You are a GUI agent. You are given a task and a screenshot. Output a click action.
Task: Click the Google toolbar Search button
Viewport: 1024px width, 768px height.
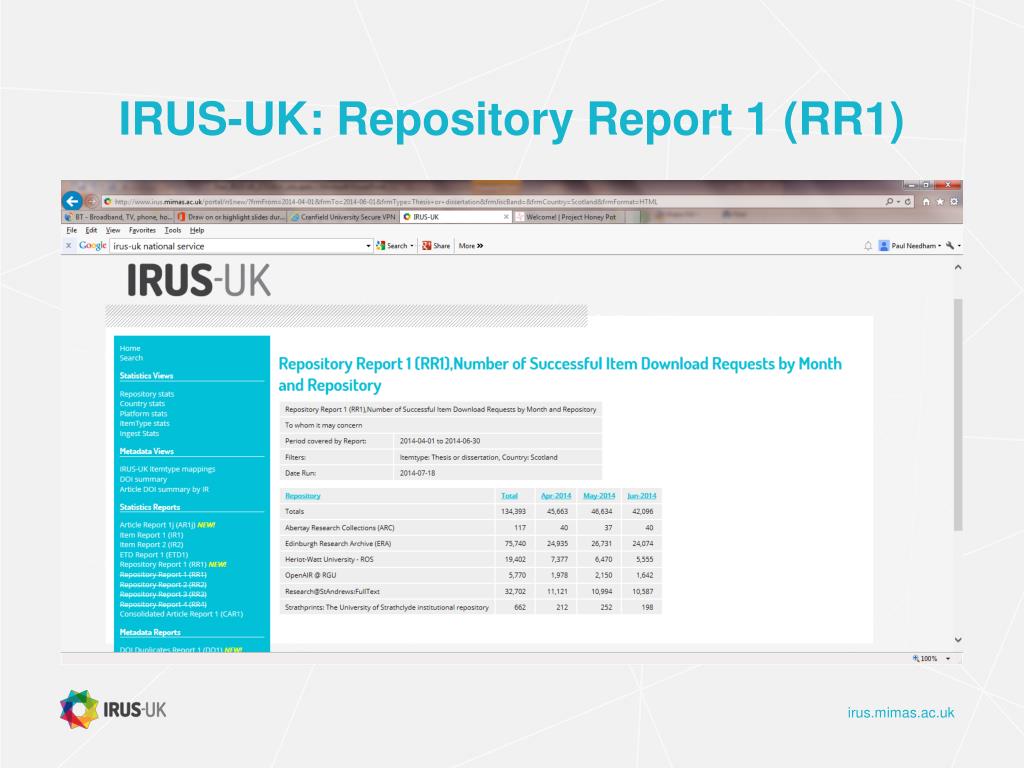click(x=391, y=246)
